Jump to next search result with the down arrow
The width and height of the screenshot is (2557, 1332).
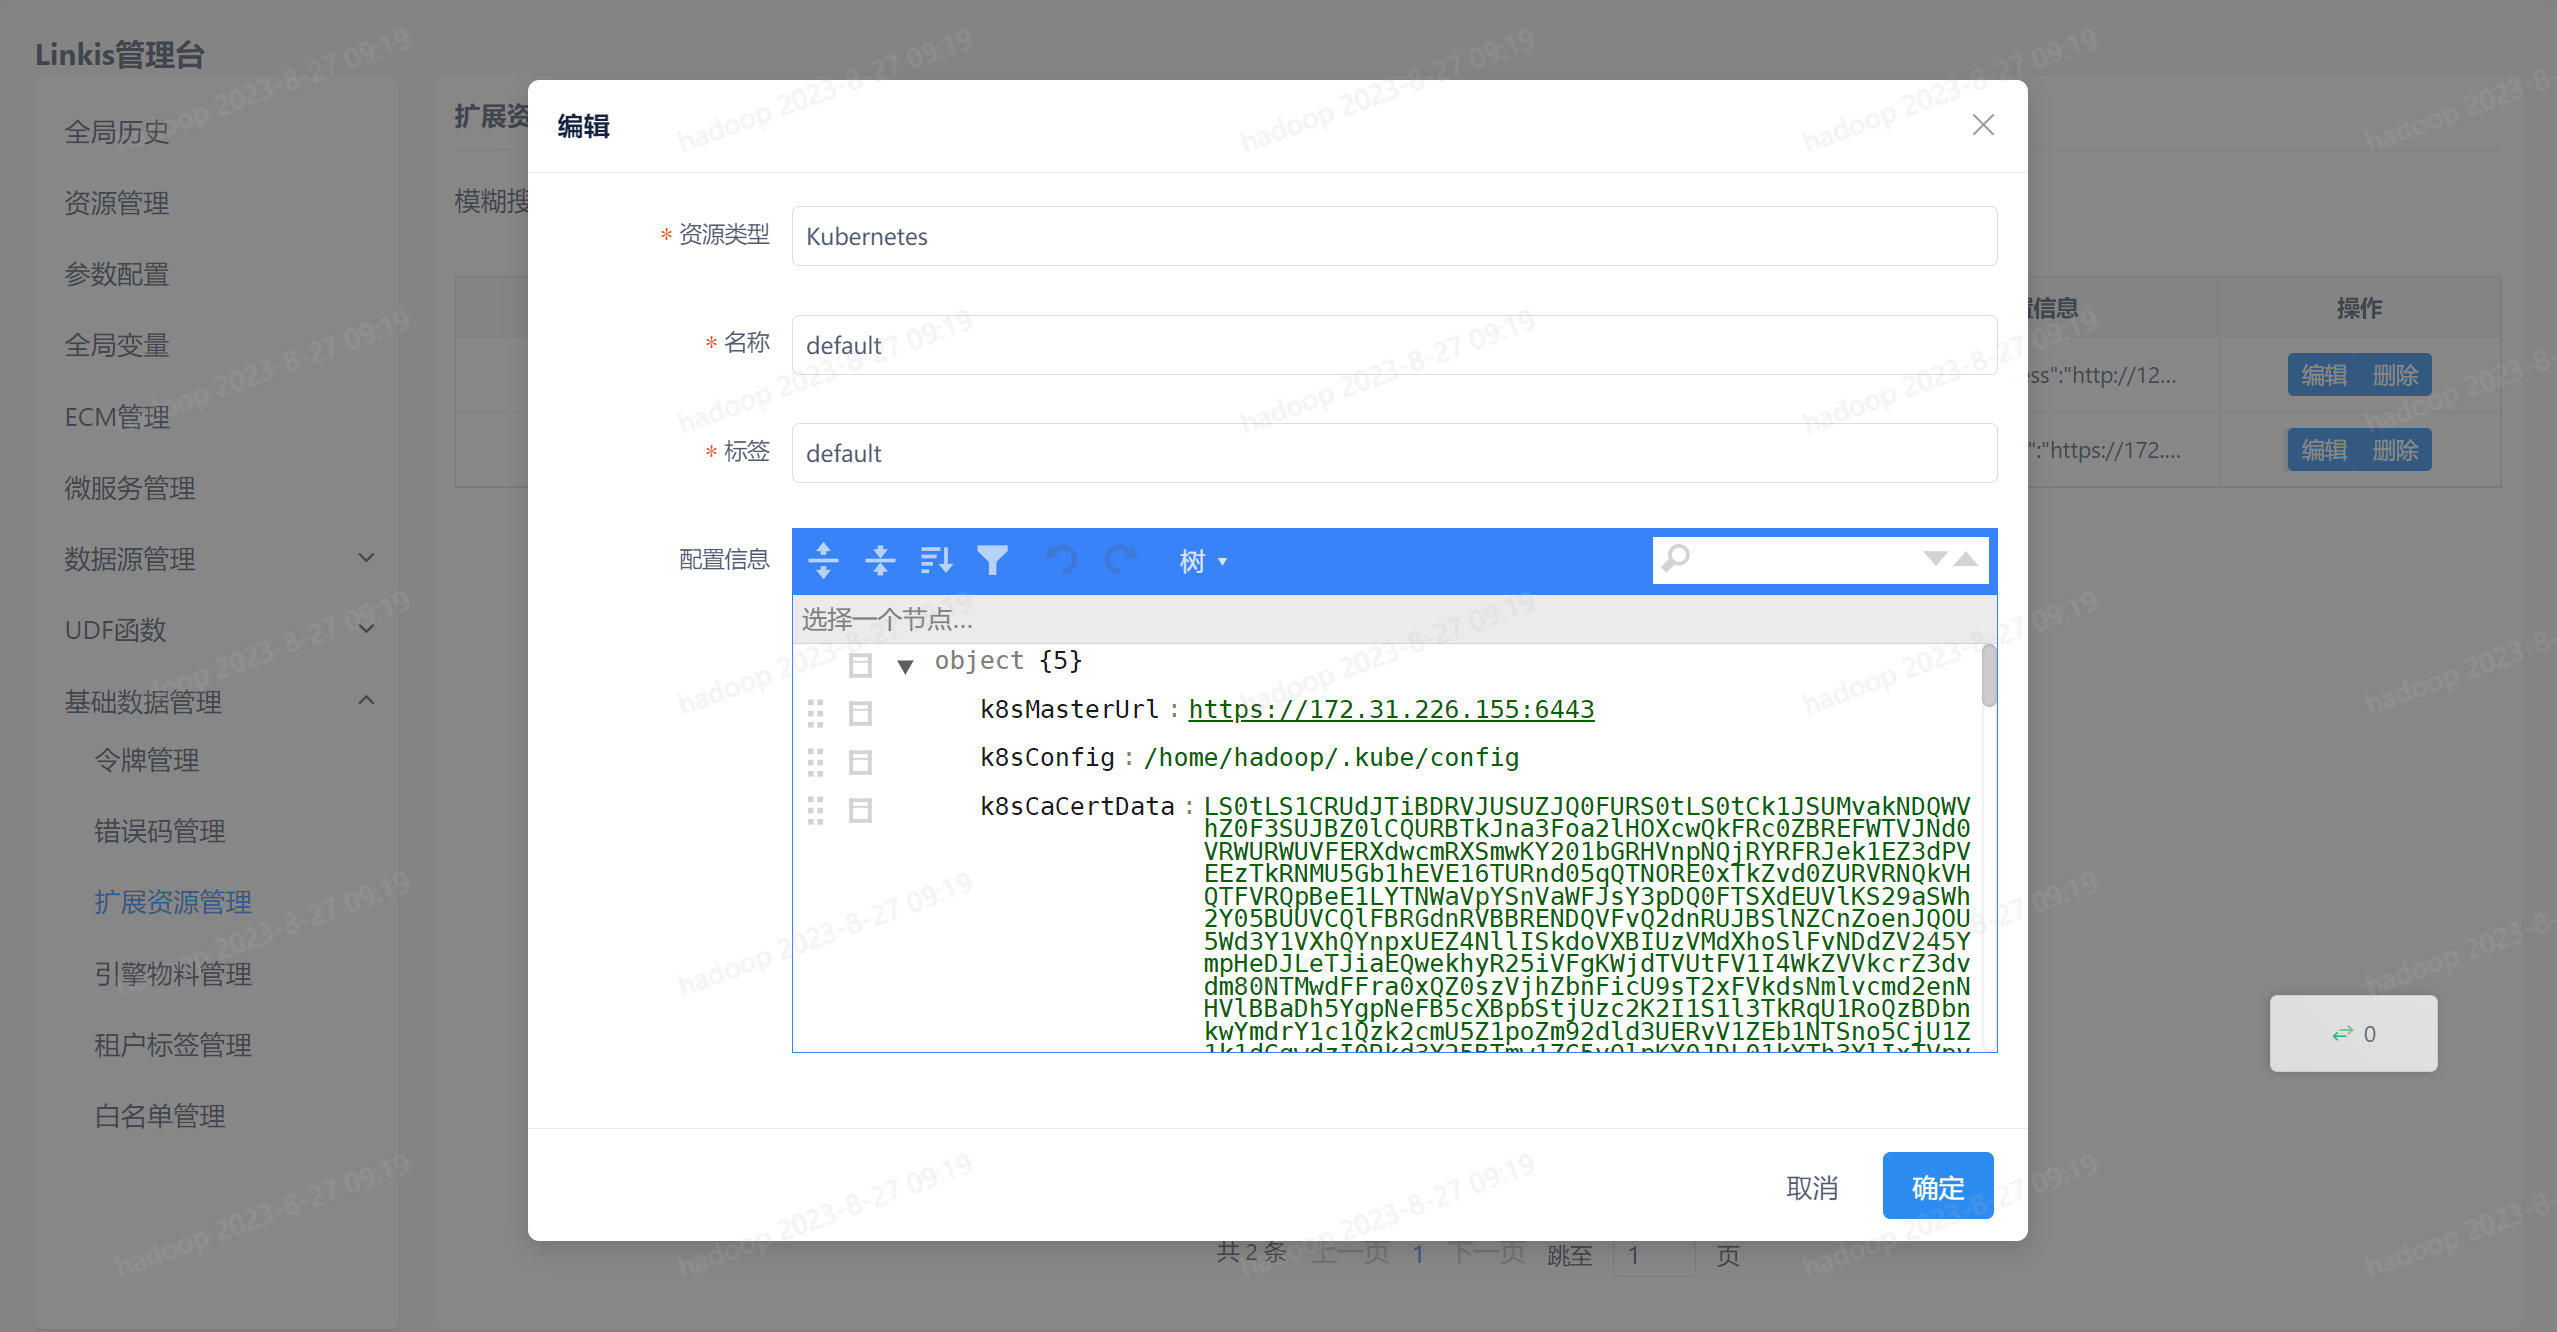1934,560
